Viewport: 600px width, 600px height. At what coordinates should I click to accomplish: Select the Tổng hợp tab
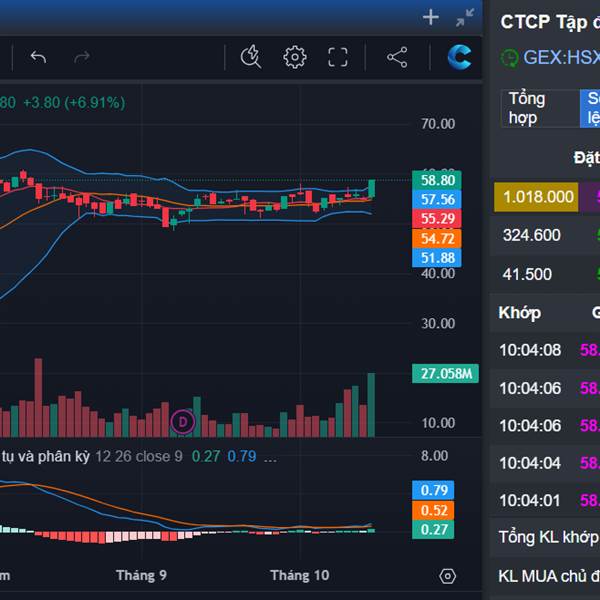(540, 108)
